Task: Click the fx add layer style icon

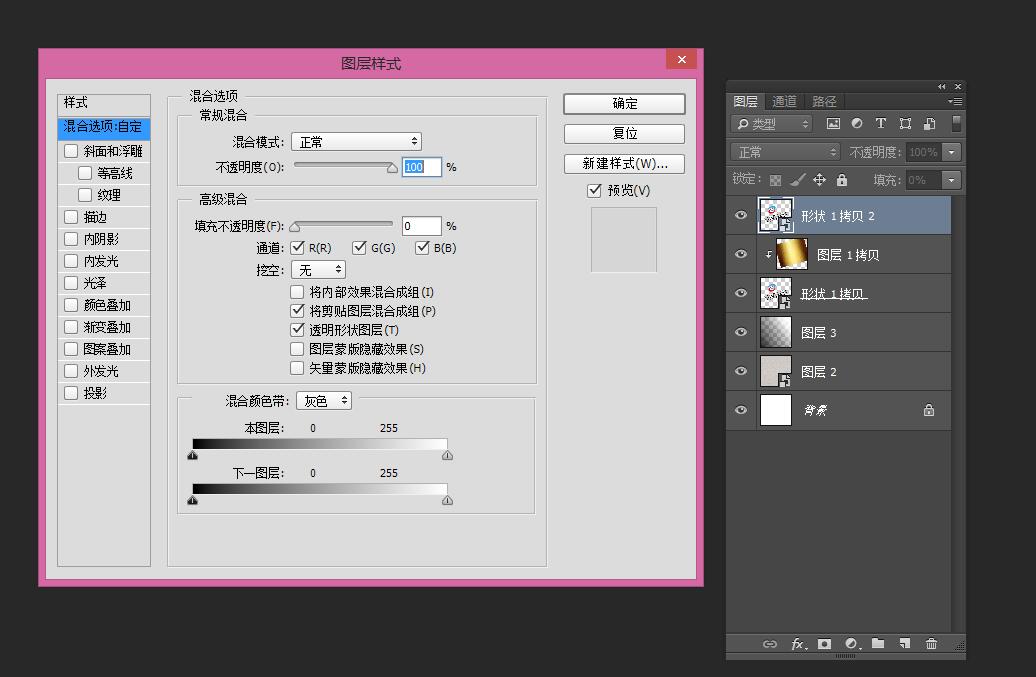Action: (798, 644)
